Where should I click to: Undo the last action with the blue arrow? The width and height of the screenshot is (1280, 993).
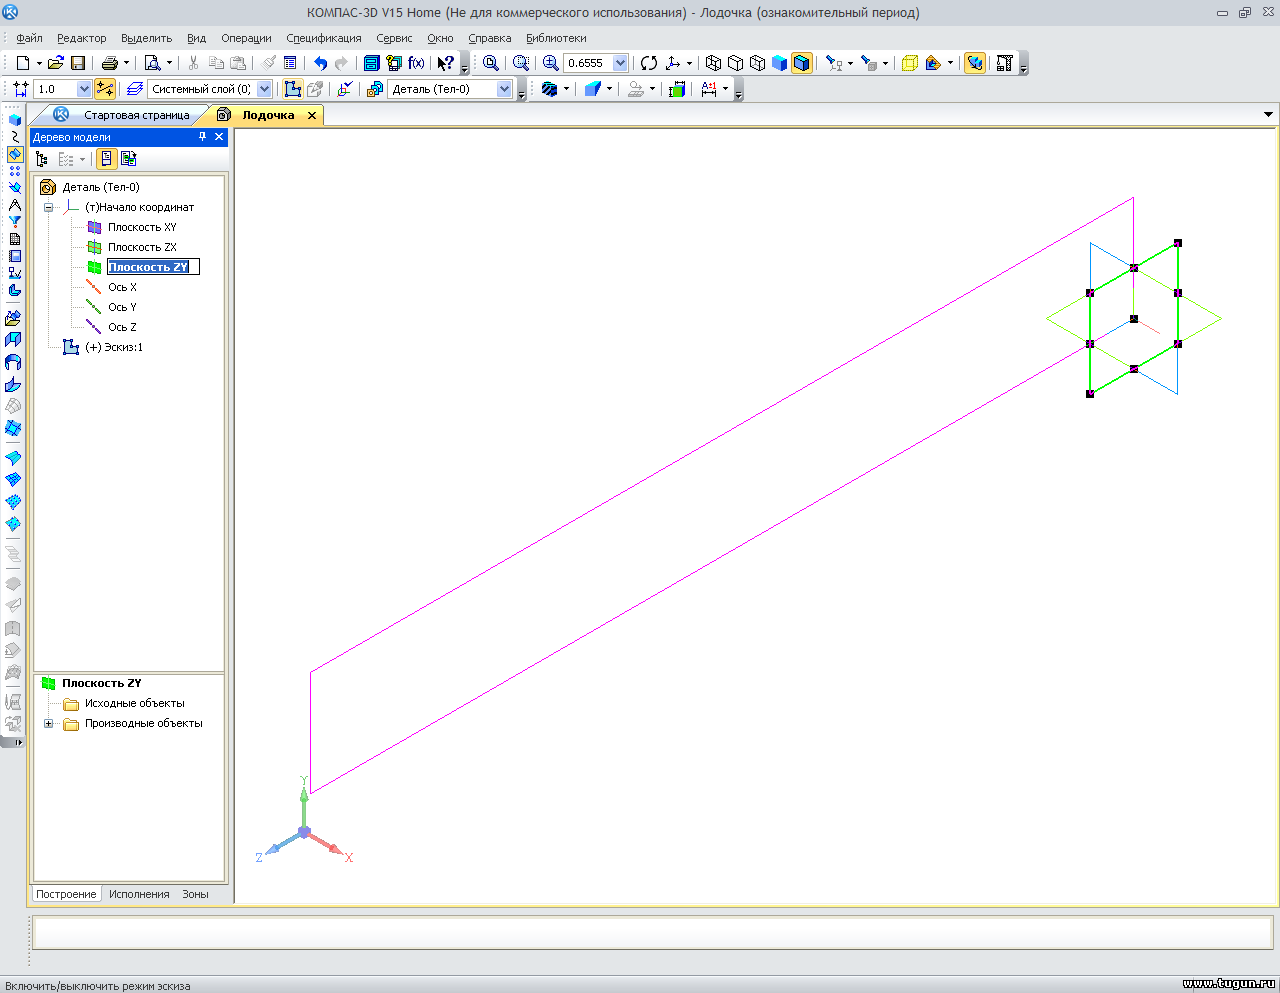click(320, 63)
